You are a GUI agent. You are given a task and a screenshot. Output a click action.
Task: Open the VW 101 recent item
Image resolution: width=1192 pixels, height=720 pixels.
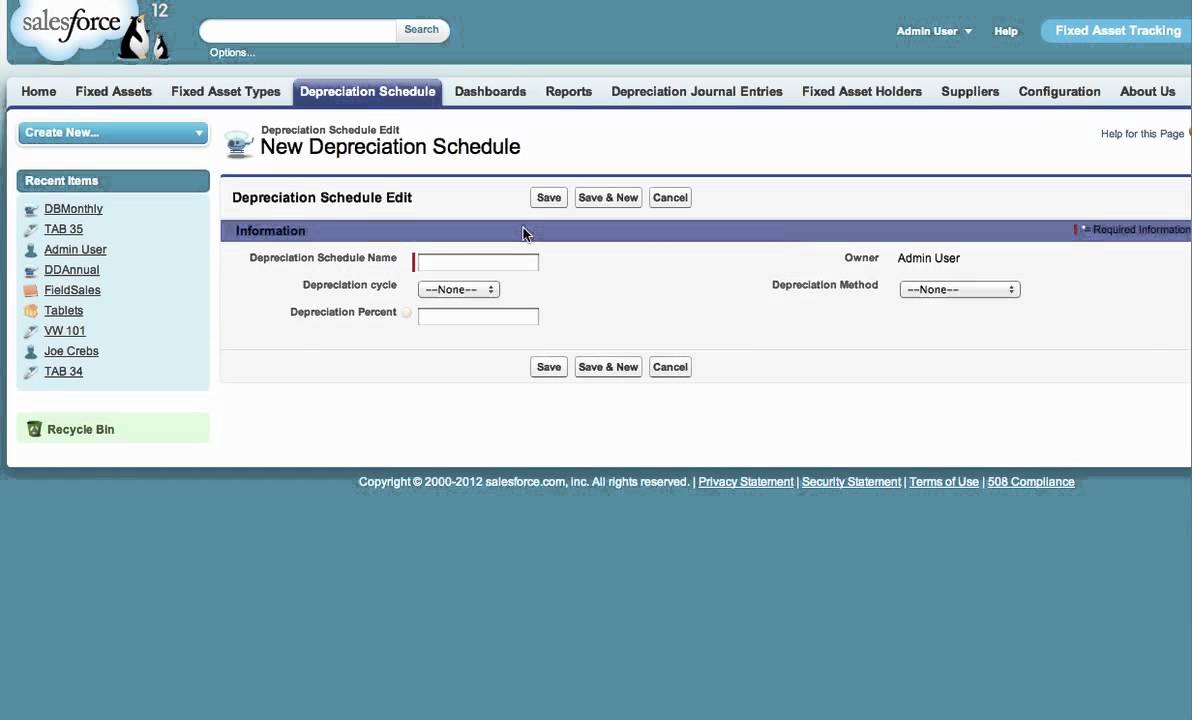[x=65, y=331]
